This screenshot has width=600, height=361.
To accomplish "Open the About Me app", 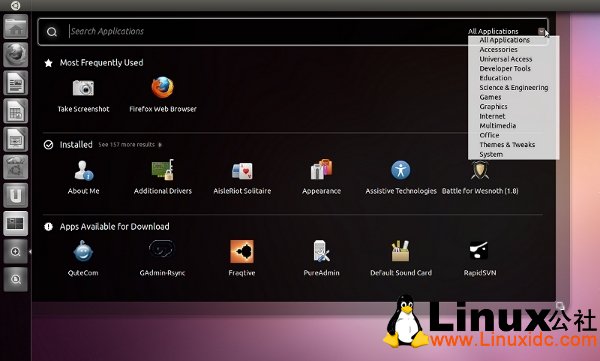I will 83,170.
